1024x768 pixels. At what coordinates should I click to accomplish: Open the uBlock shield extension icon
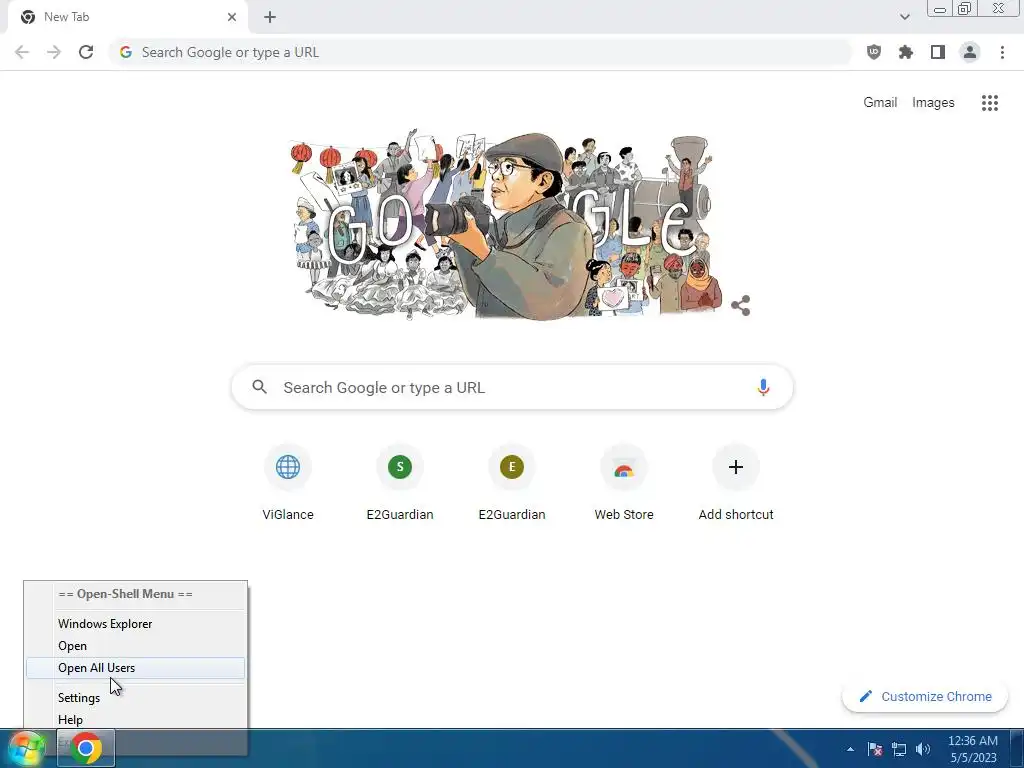(874, 52)
